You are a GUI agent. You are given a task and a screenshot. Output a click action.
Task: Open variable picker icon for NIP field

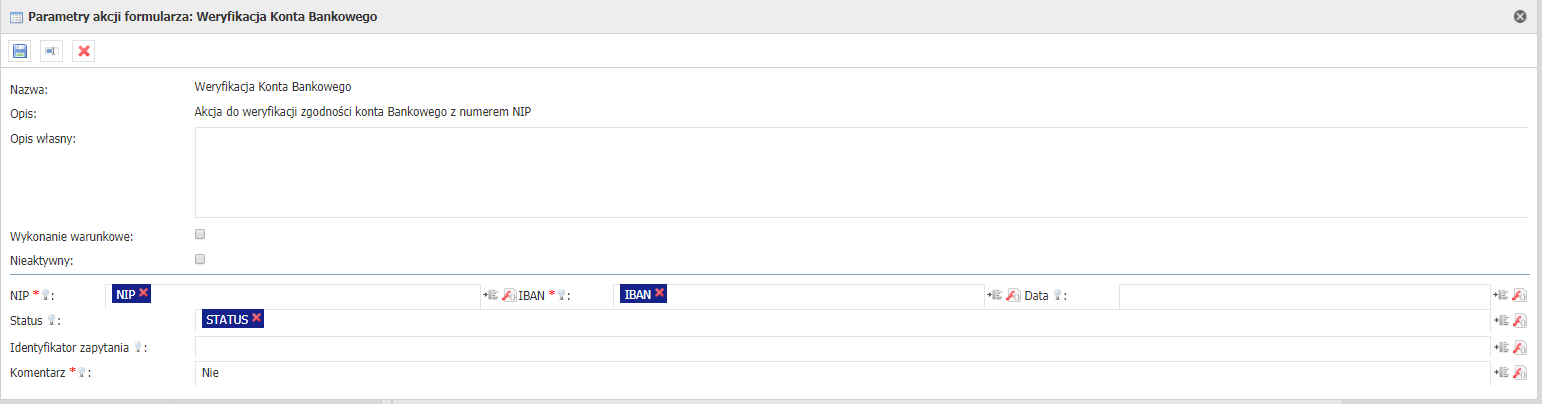[491, 295]
